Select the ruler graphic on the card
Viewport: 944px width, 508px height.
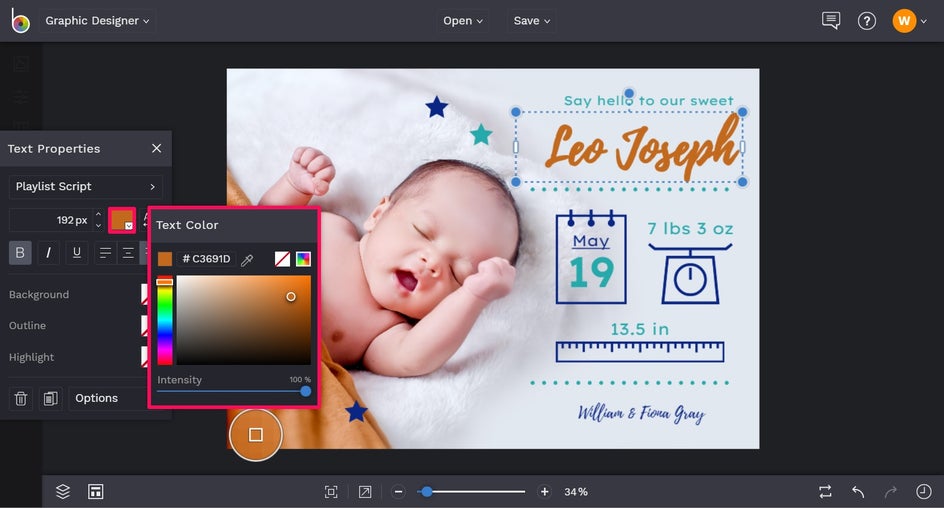[640, 352]
